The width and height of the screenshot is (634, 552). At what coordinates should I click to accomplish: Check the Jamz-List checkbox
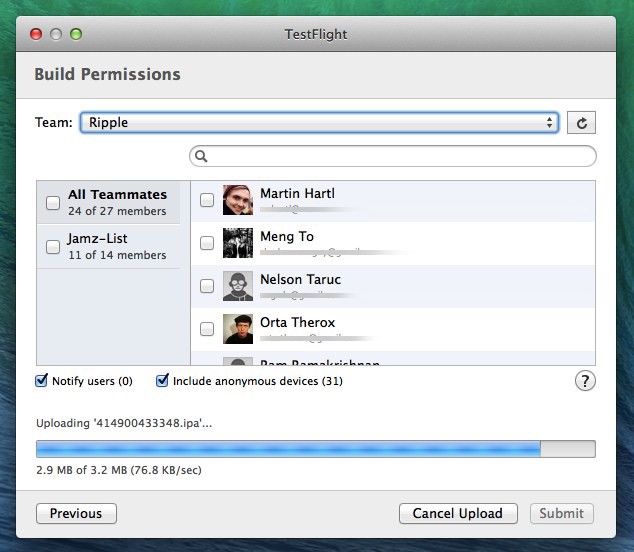point(53,247)
